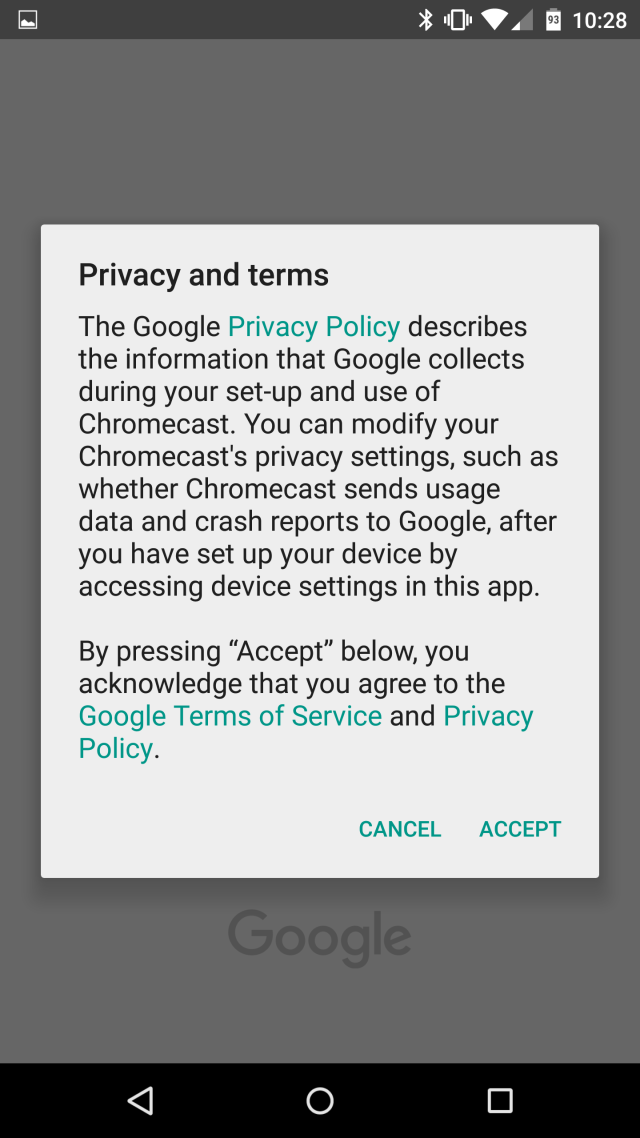Screen dimensions: 640x1138
Task: Tap the Bluetooth status icon
Action: pyautogui.click(x=426, y=20)
